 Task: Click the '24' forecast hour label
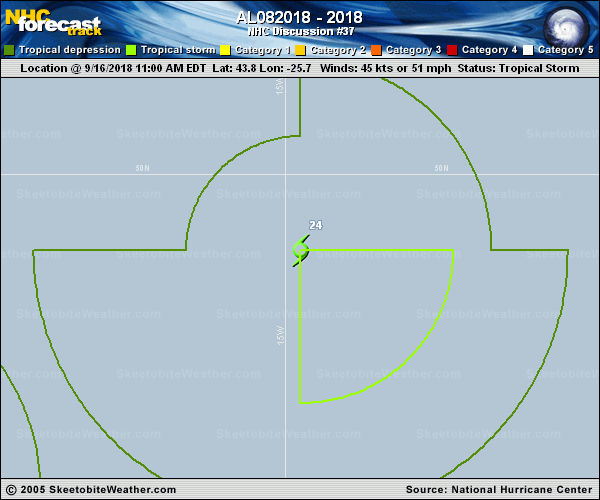pyautogui.click(x=315, y=226)
